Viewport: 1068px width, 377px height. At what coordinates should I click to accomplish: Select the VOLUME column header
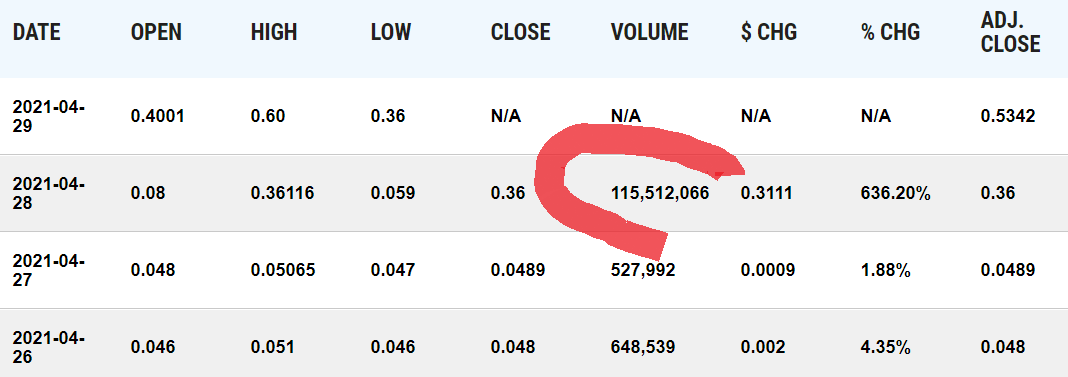pyautogui.click(x=650, y=32)
